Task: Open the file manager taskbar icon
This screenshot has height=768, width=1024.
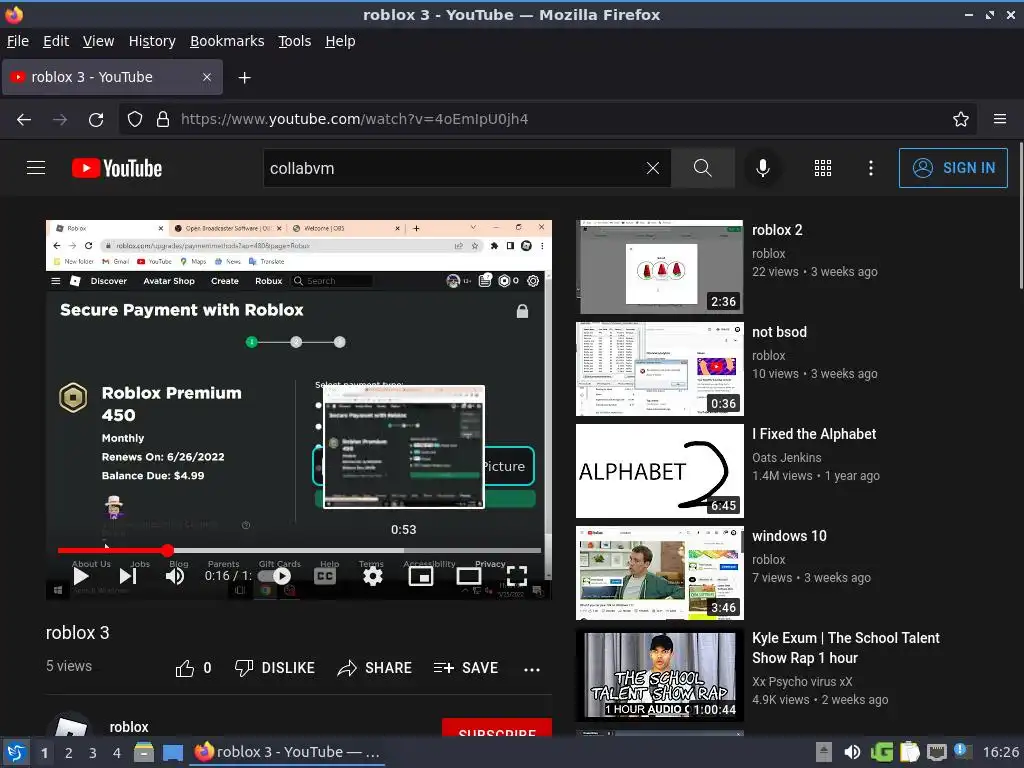Action: (x=144, y=752)
